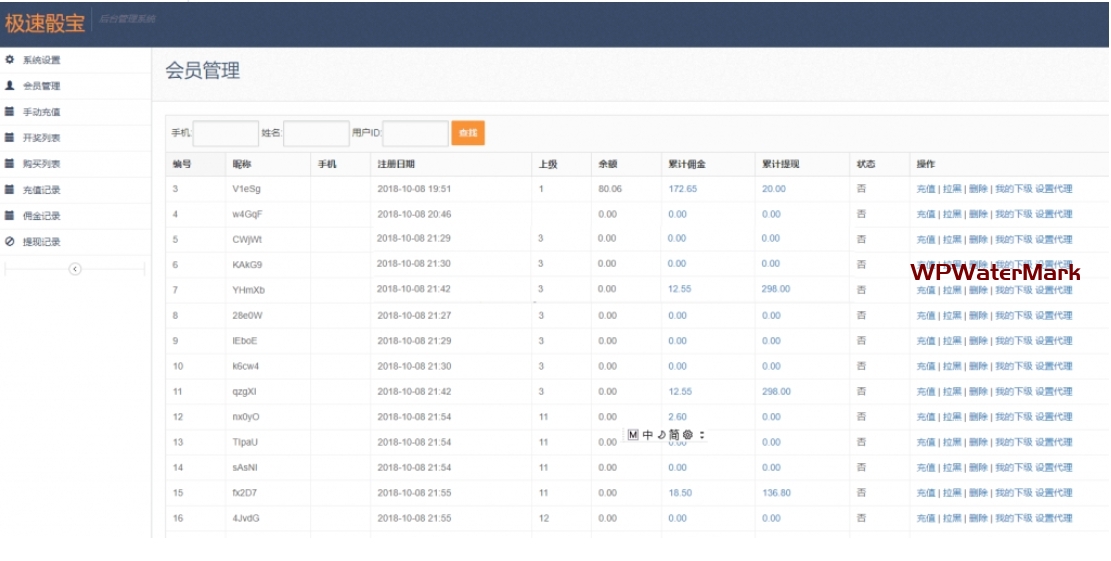Click the list icon beside 佣金记录
1111x561 pixels.
click(9, 215)
